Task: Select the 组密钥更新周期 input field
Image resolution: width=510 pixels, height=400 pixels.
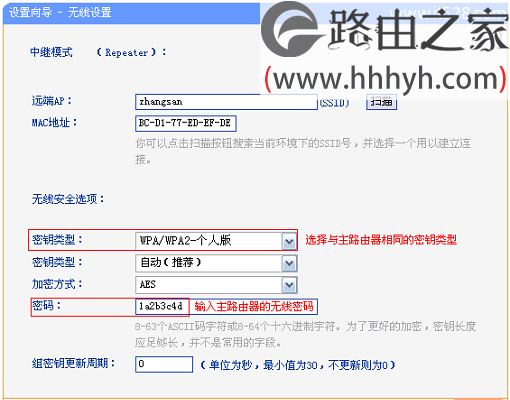Action: click(164, 364)
